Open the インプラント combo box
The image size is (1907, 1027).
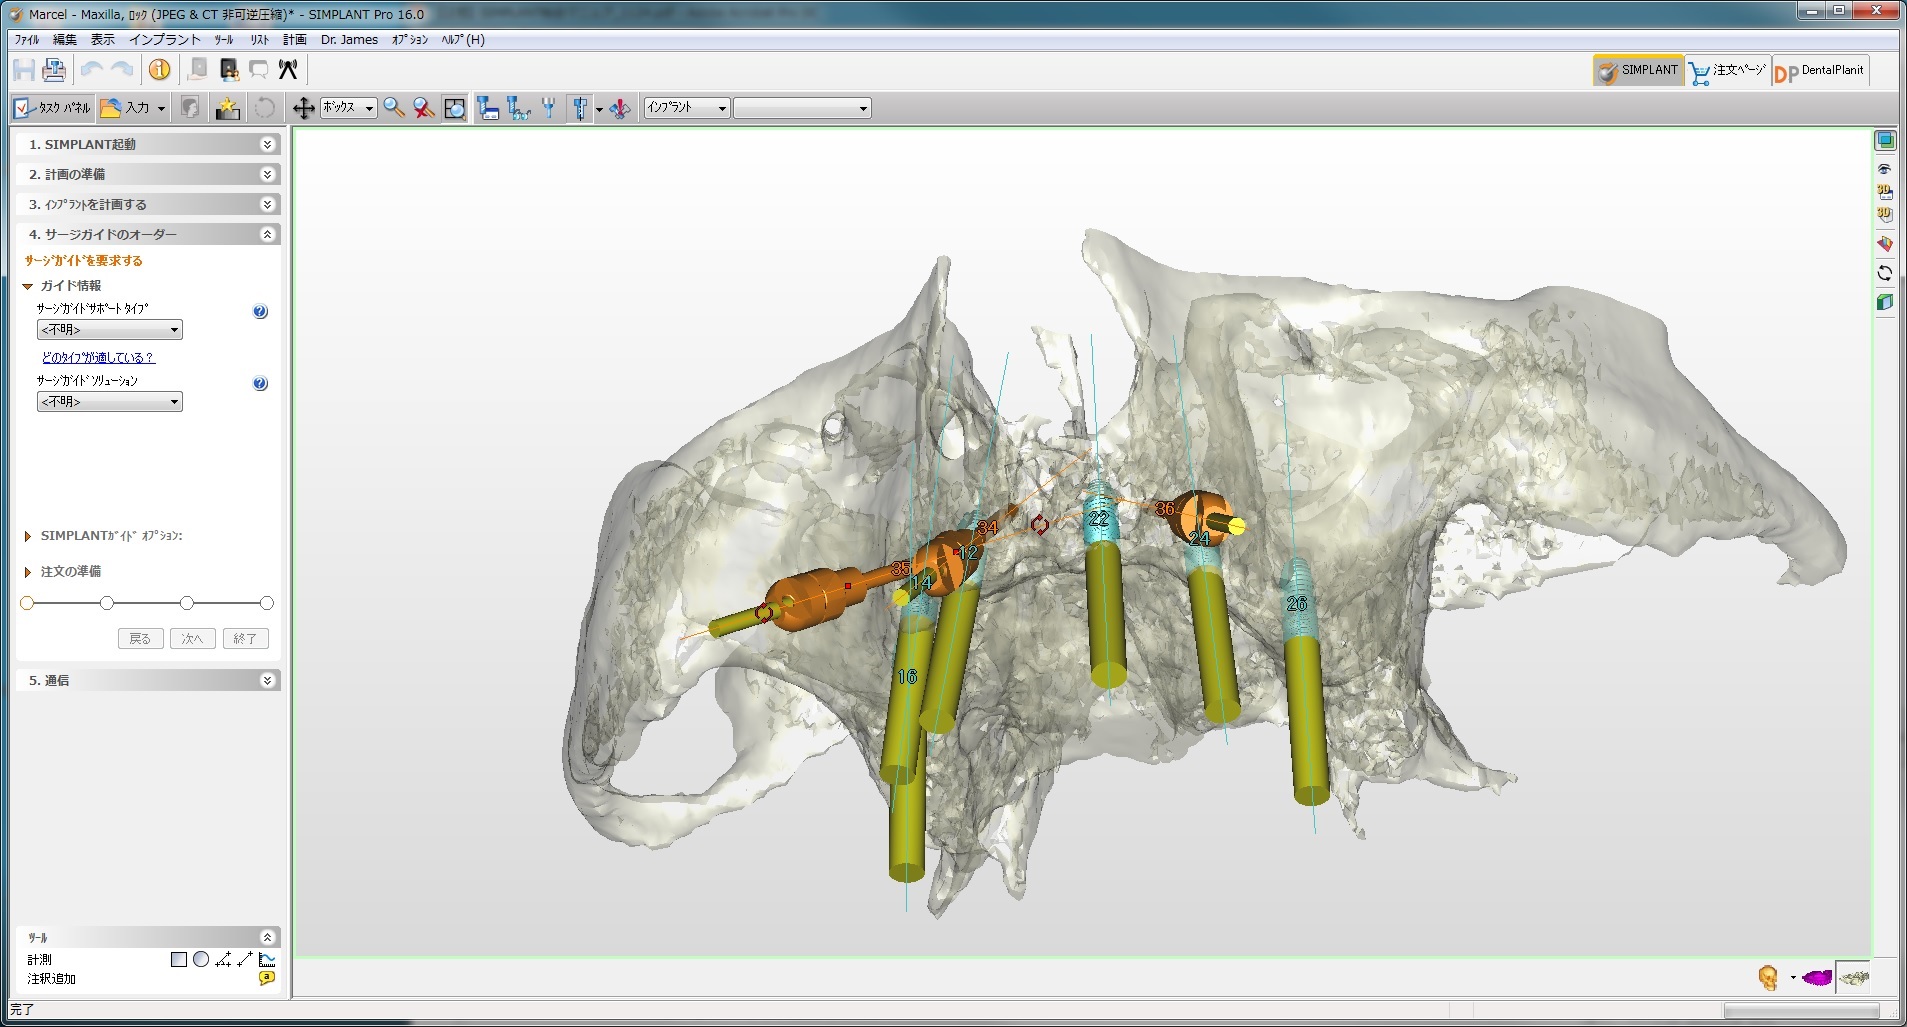pos(686,108)
